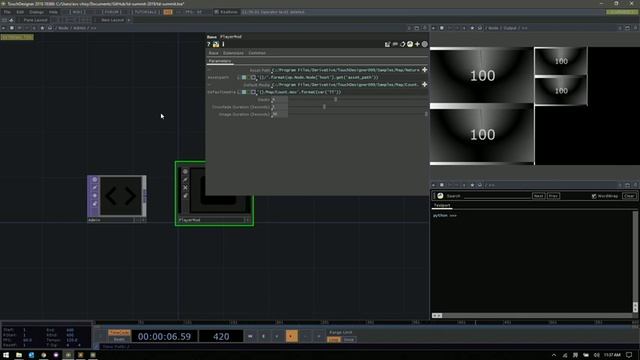Click the orange Play button on timeline

(x=291, y=336)
